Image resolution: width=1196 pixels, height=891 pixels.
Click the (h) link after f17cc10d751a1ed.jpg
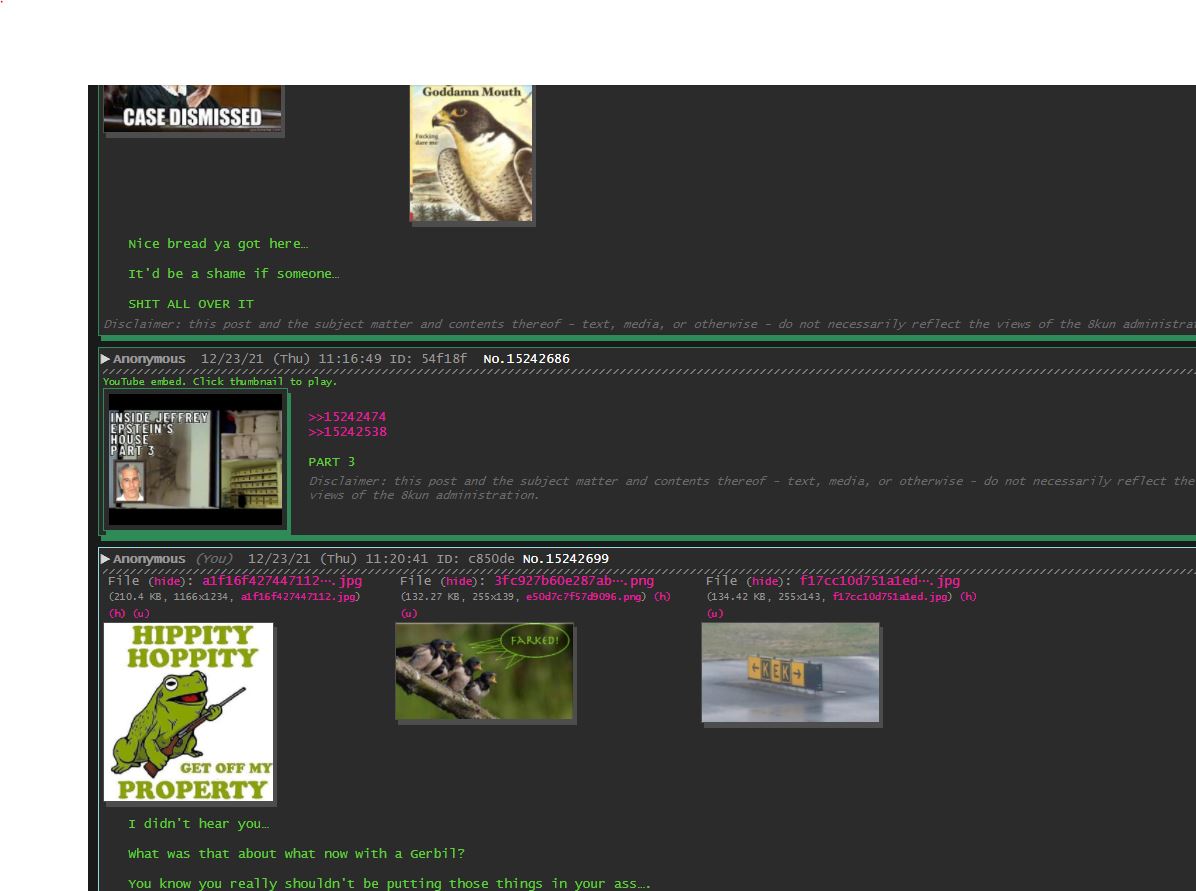[968, 597]
